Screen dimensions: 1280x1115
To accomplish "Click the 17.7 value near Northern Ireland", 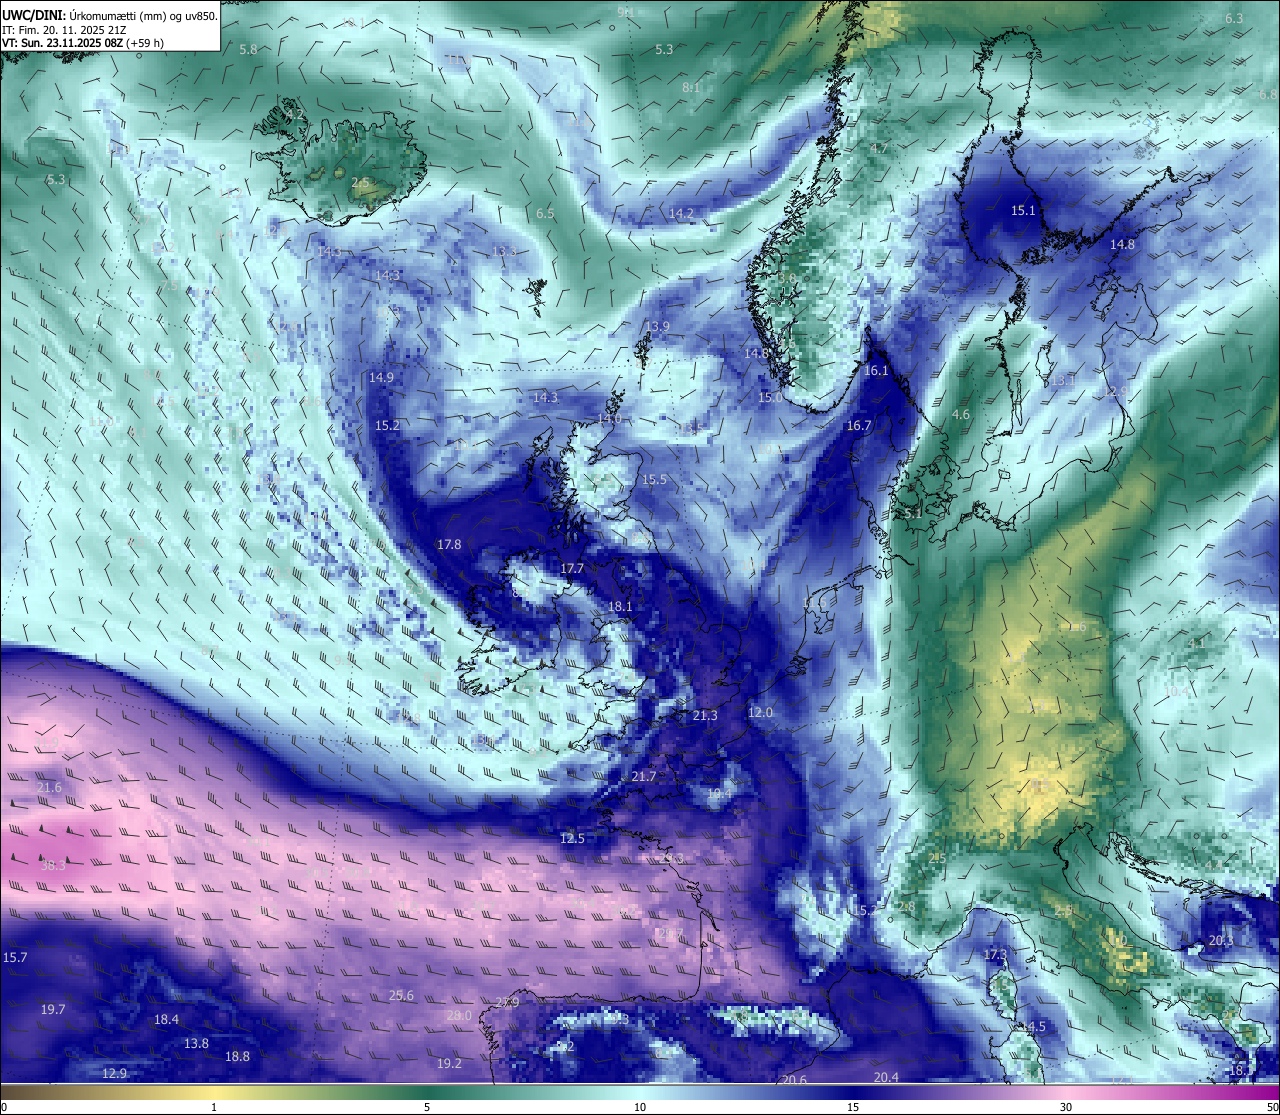I will point(572,569).
